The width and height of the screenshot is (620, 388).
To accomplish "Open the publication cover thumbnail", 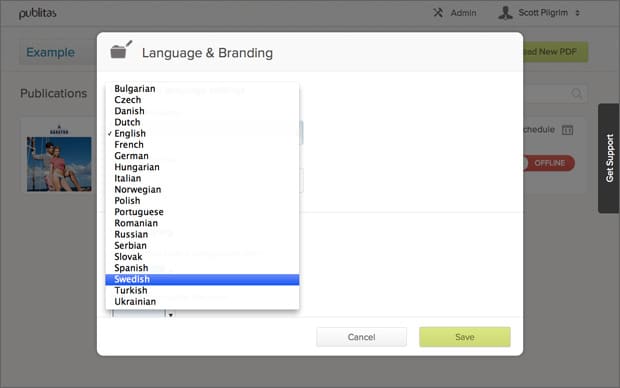I will [59, 164].
